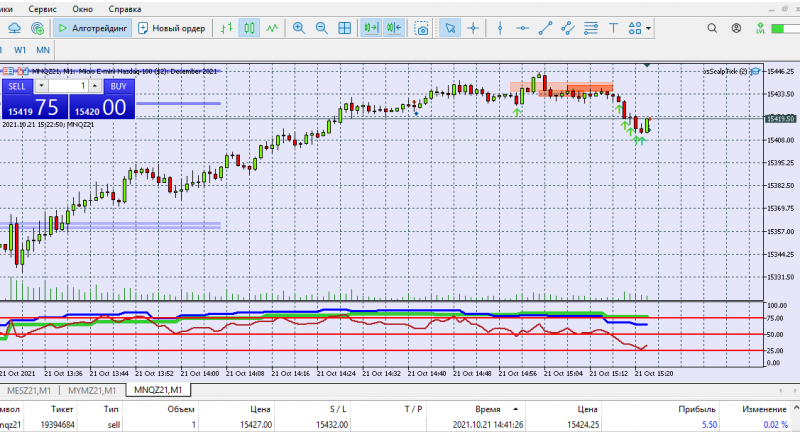The width and height of the screenshot is (800, 432).
Task: Click the osScalpTick expert advisor icon
Action: click(x=756, y=71)
